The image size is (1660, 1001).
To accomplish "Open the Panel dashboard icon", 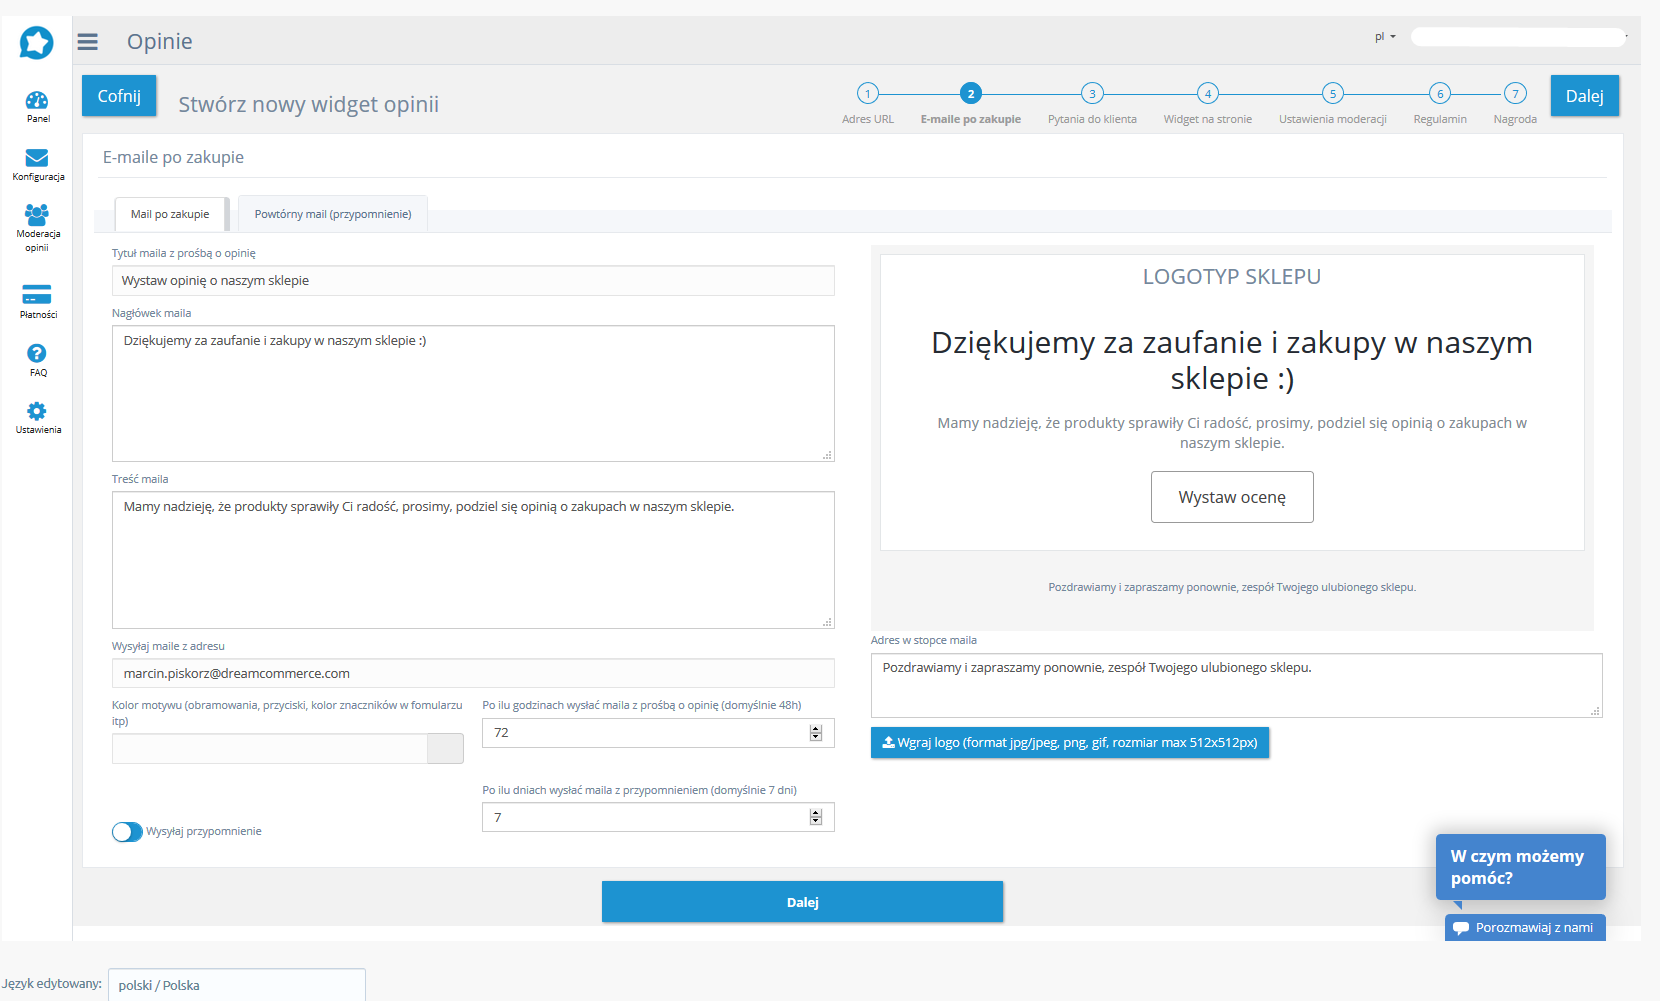I will point(37,100).
